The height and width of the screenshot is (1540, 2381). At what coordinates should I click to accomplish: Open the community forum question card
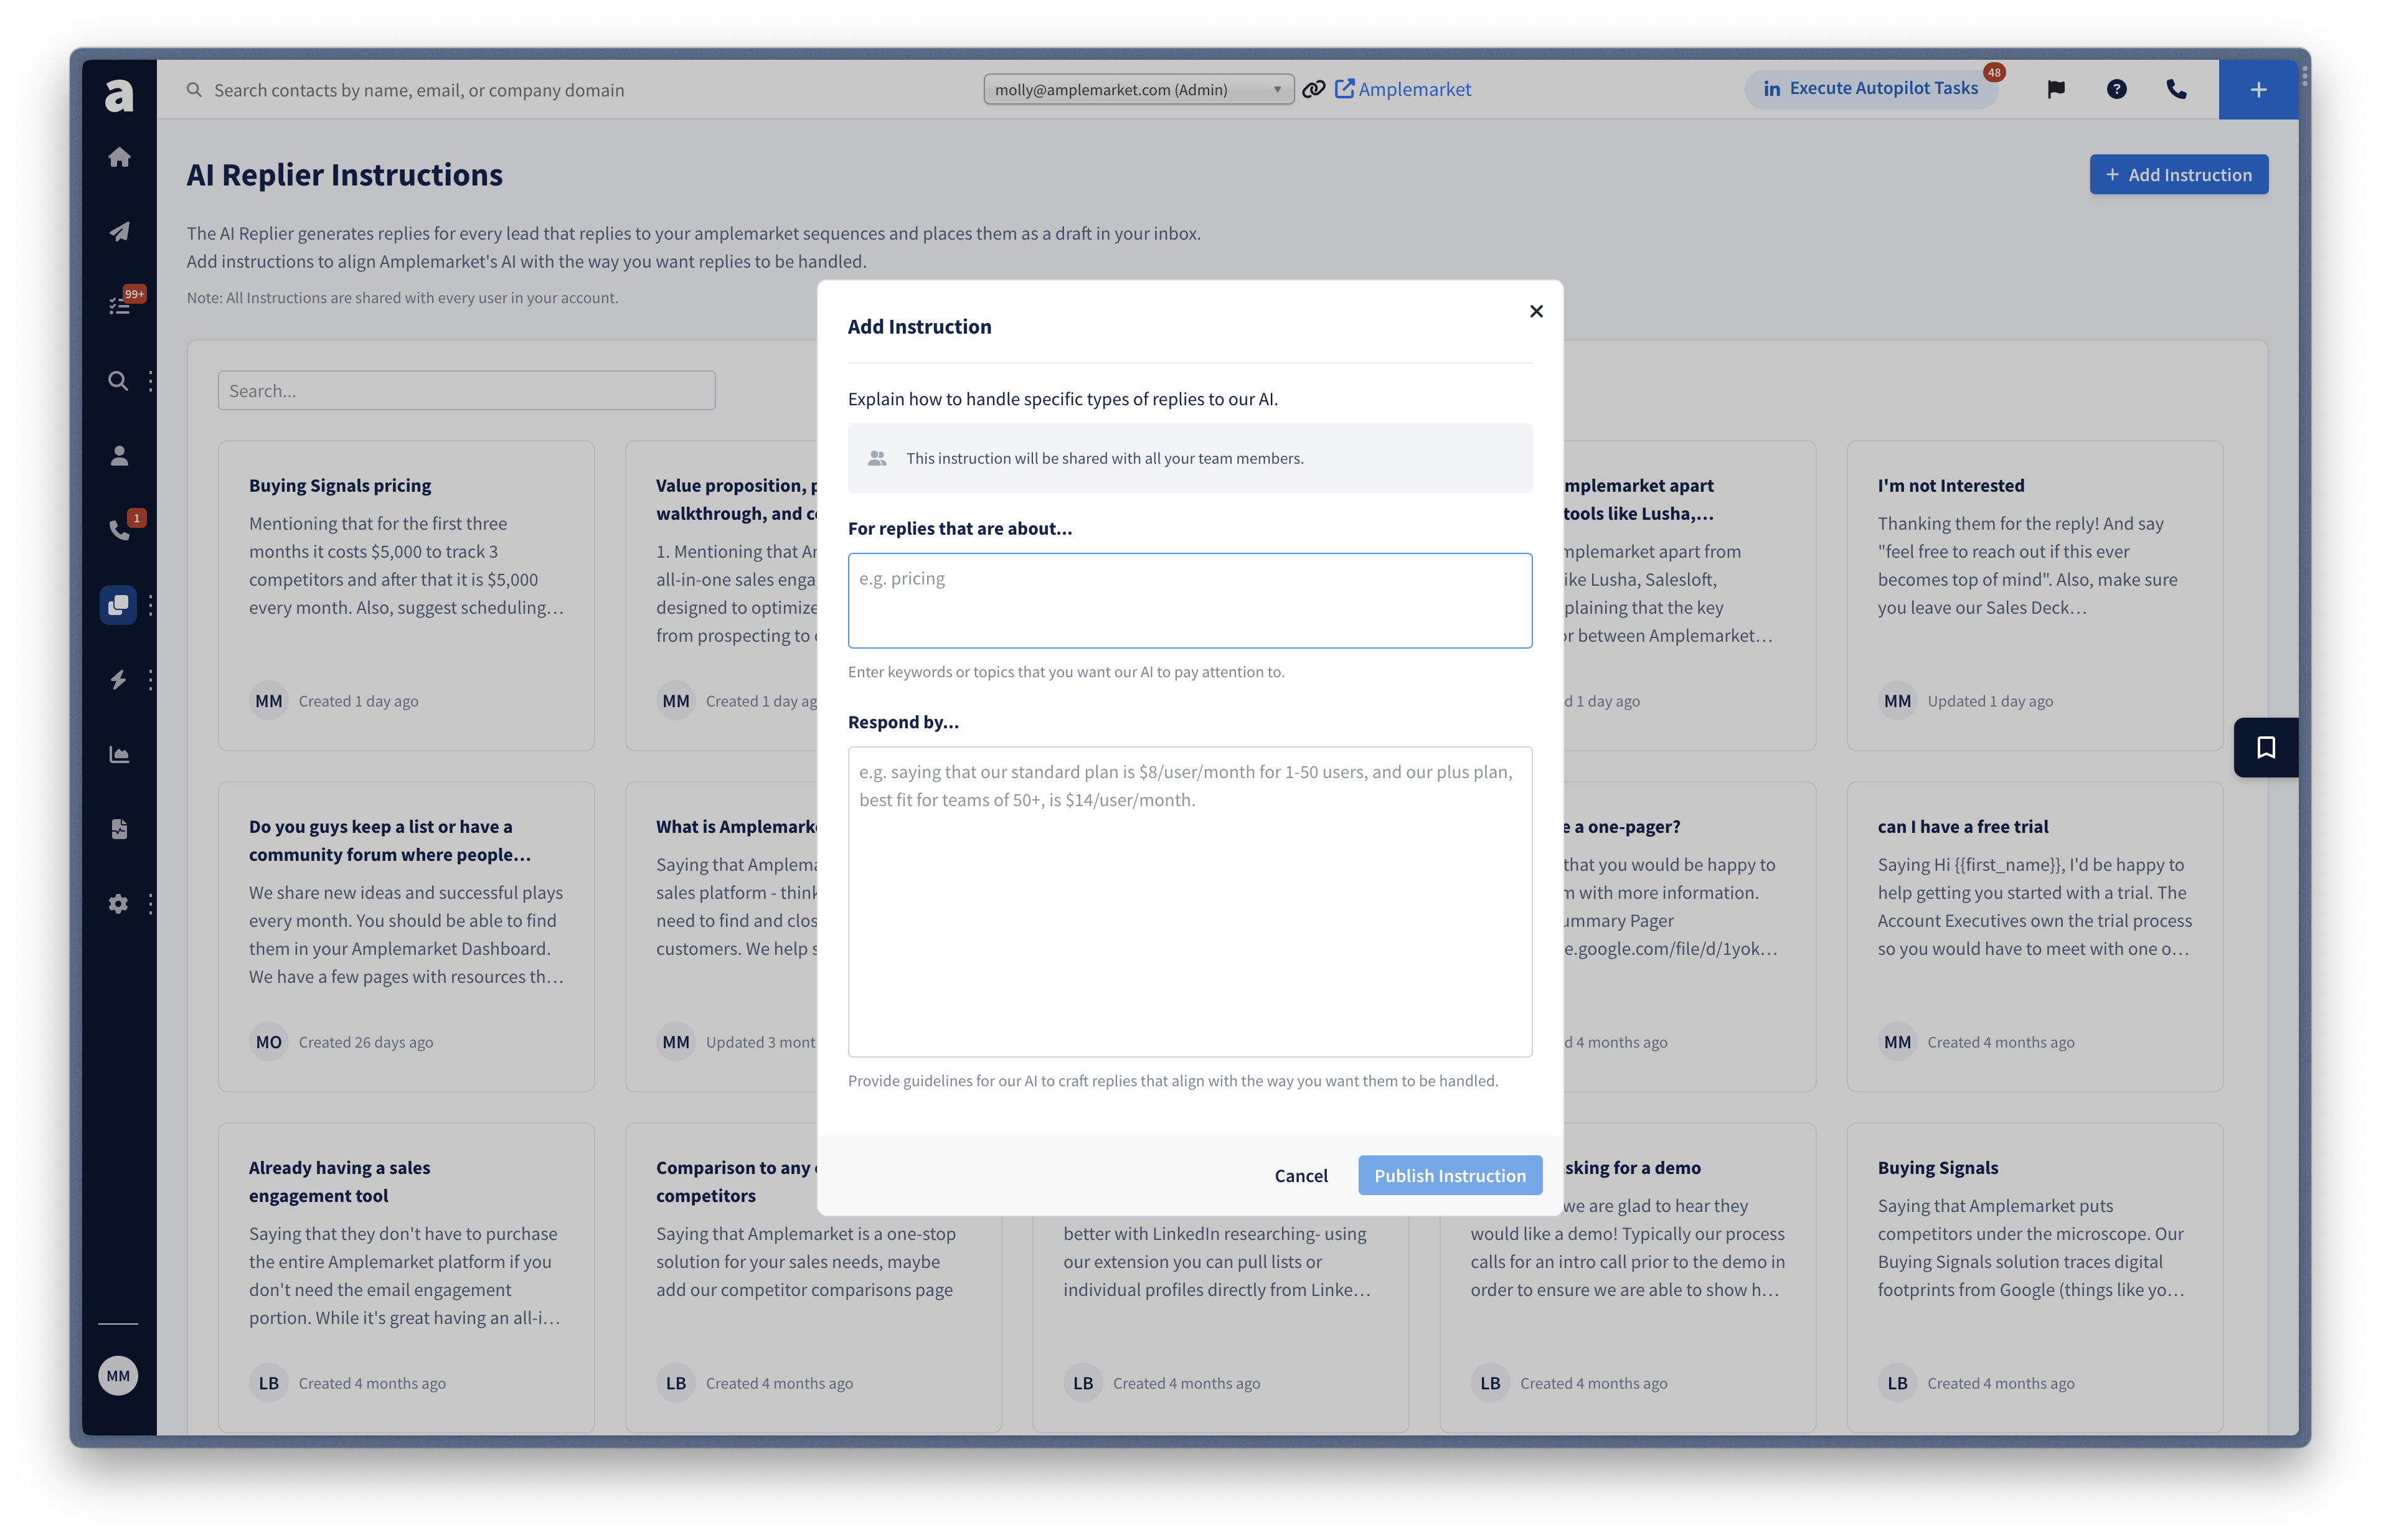click(406, 936)
